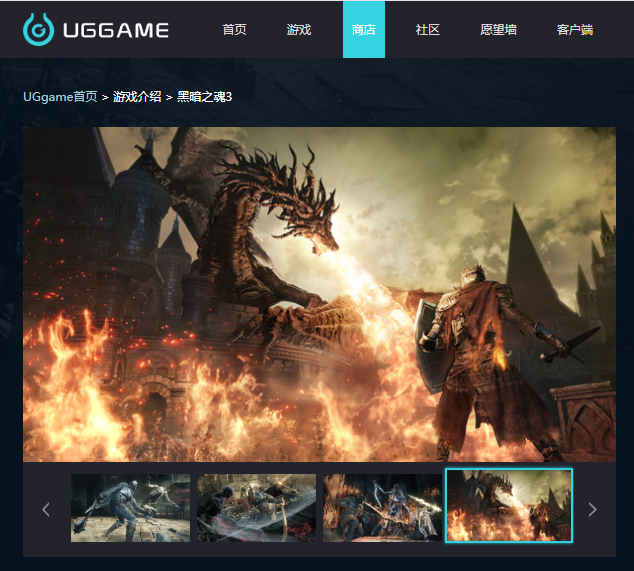Open the 愿望墙 tab
The image size is (634, 571).
pyautogui.click(x=498, y=30)
